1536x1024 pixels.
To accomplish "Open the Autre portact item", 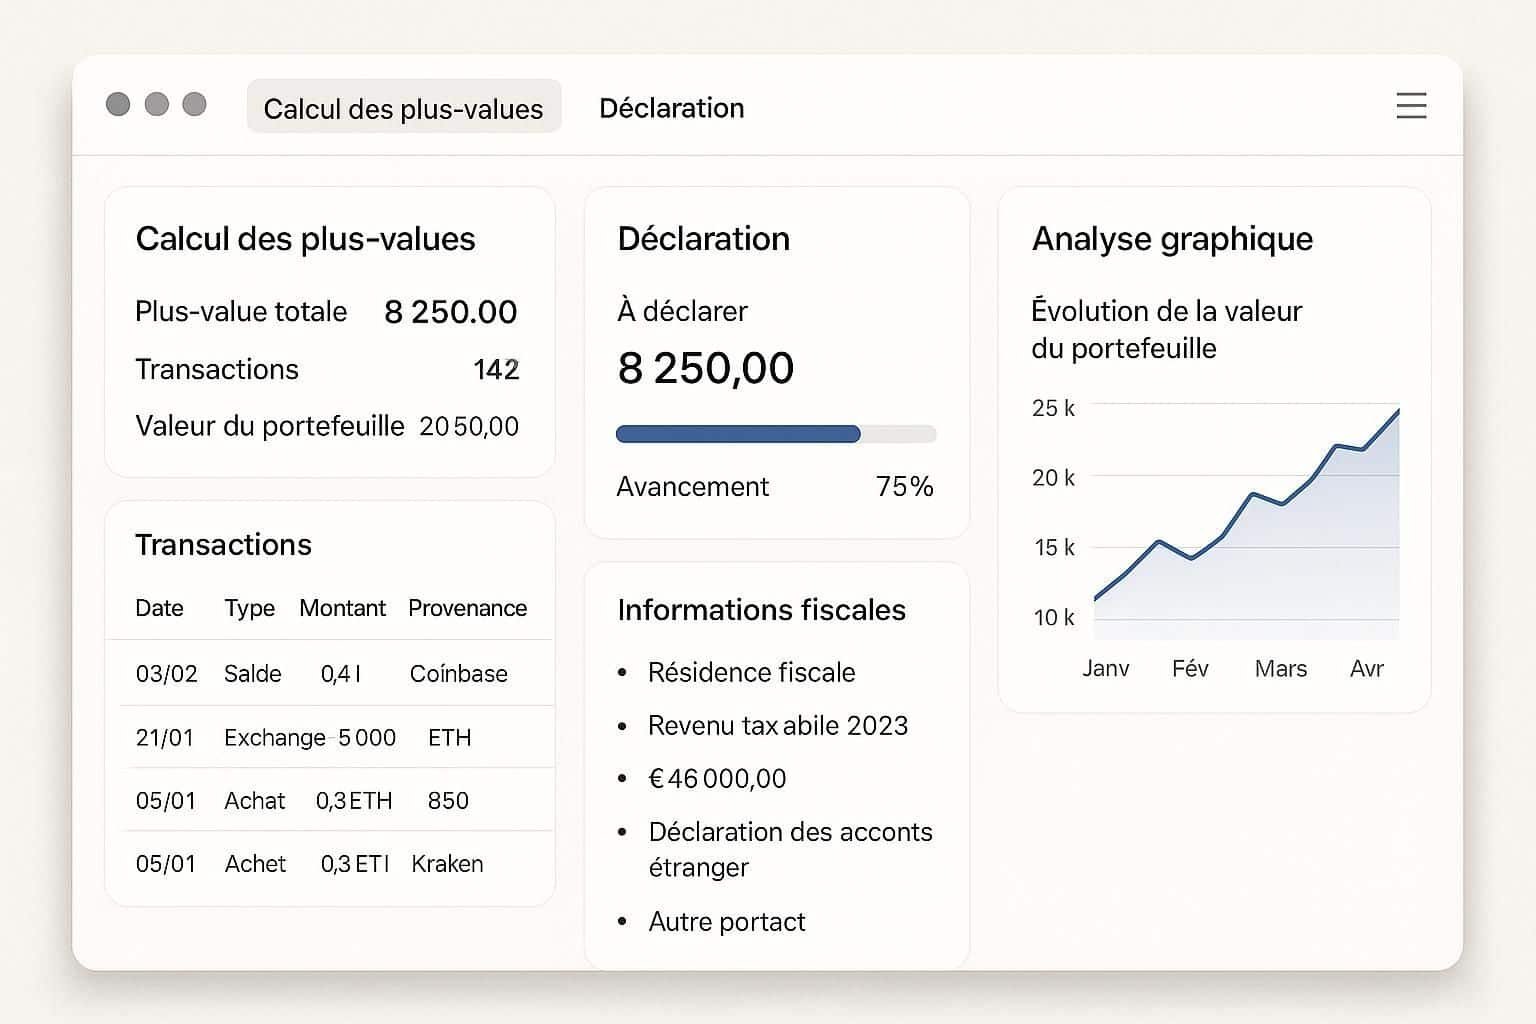I will click(x=726, y=922).
